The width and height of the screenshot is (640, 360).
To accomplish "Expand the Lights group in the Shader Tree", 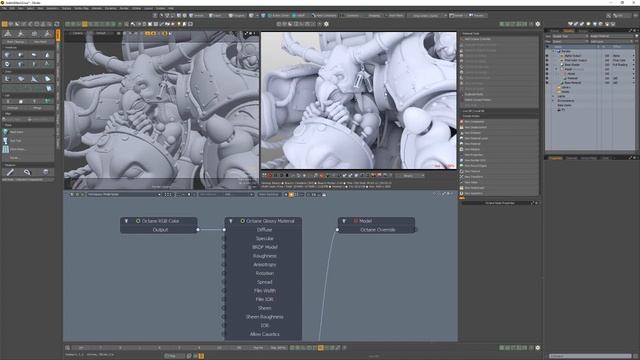I will click(553, 96).
